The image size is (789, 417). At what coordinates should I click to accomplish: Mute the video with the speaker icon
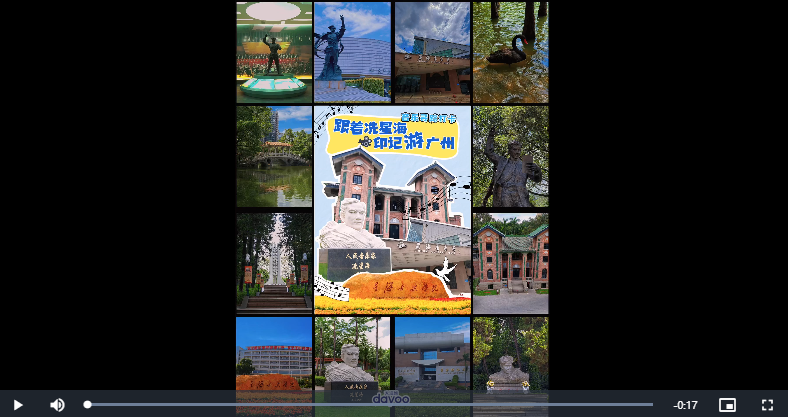pyautogui.click(x=57, y=405)
